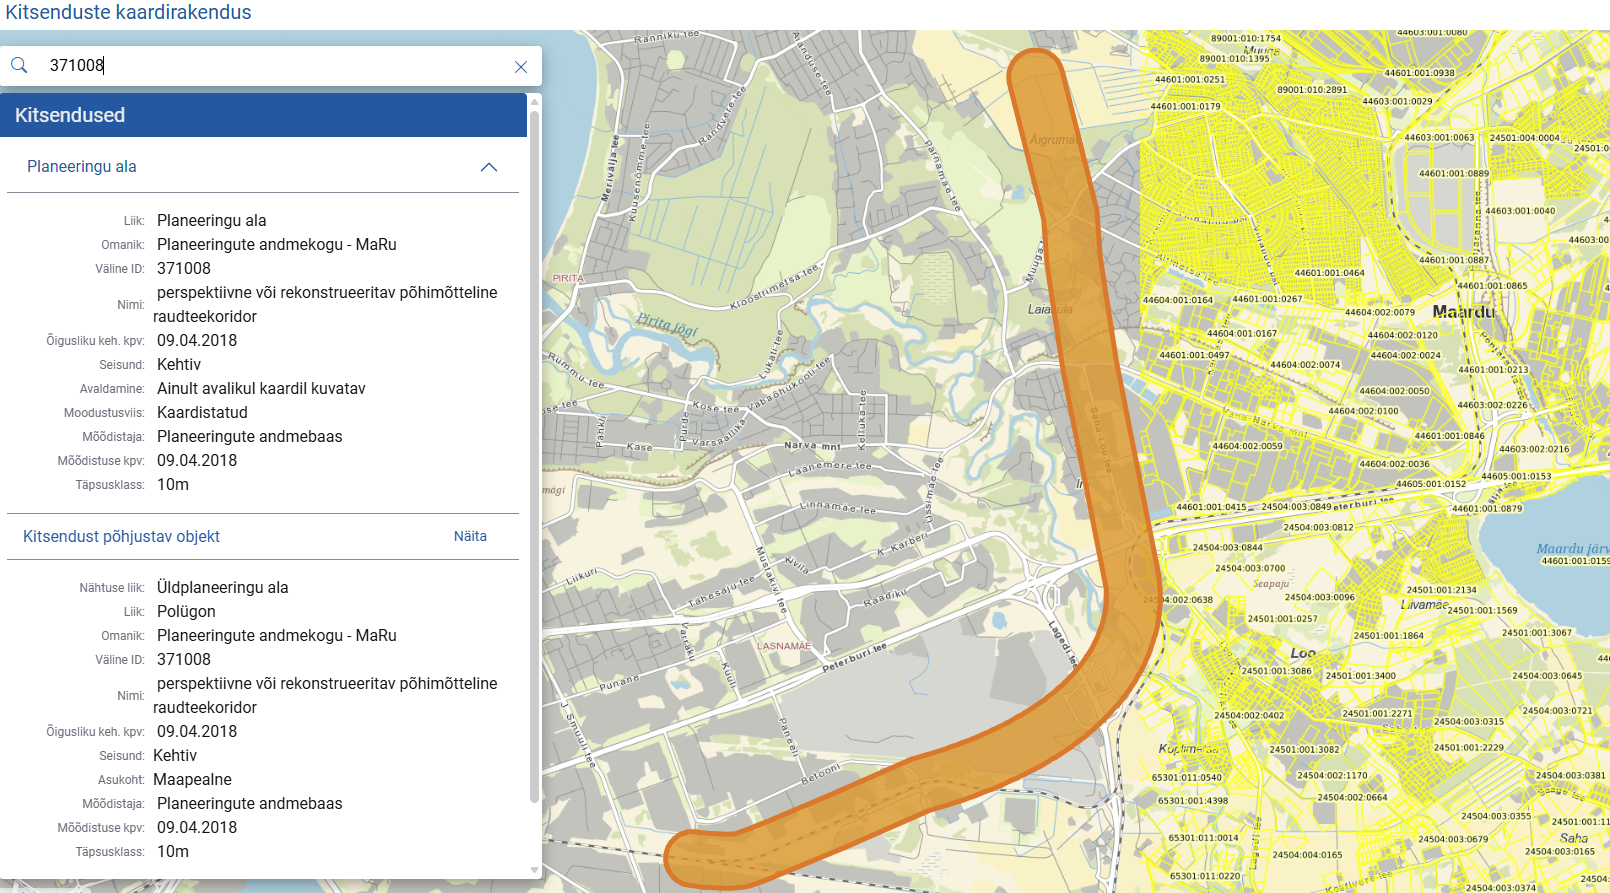Open Kitsendust põhjustav objekt heading
Screen dimensions: 1610x893
click(121, 537)
